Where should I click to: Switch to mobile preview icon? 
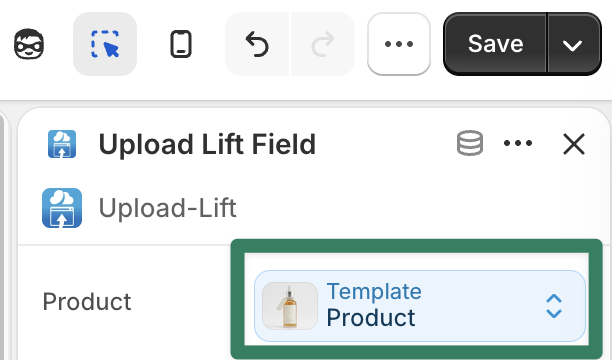click(181, 44)
